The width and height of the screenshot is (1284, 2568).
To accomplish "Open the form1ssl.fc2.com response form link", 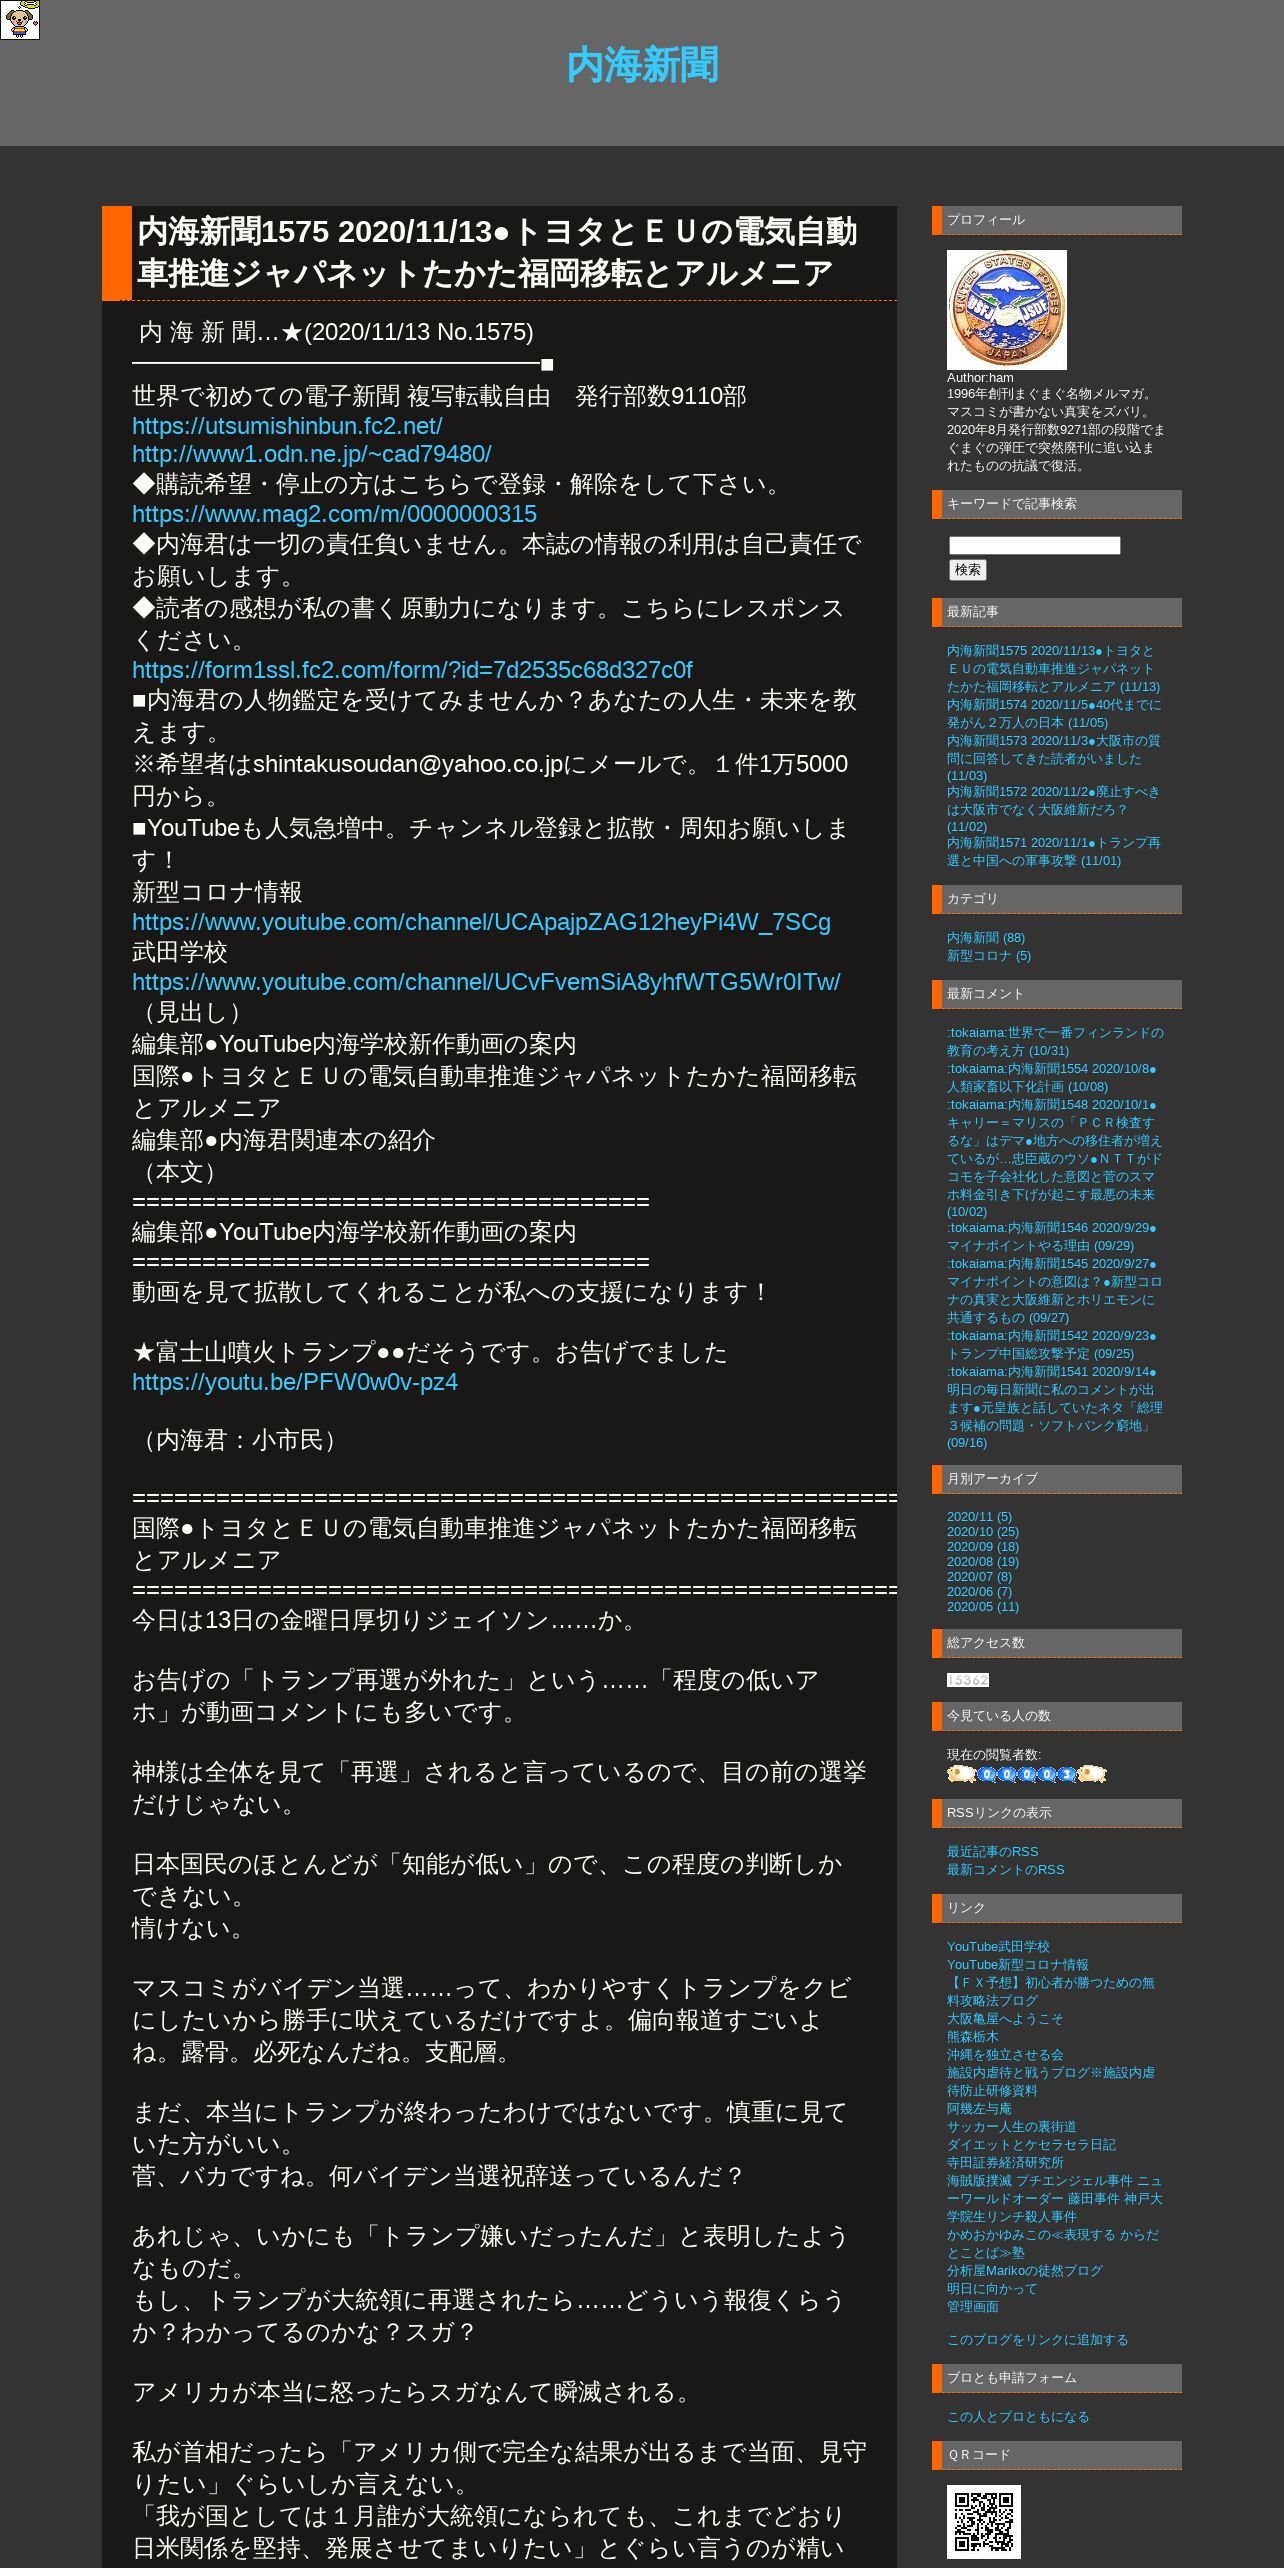I will pos(412,670).
